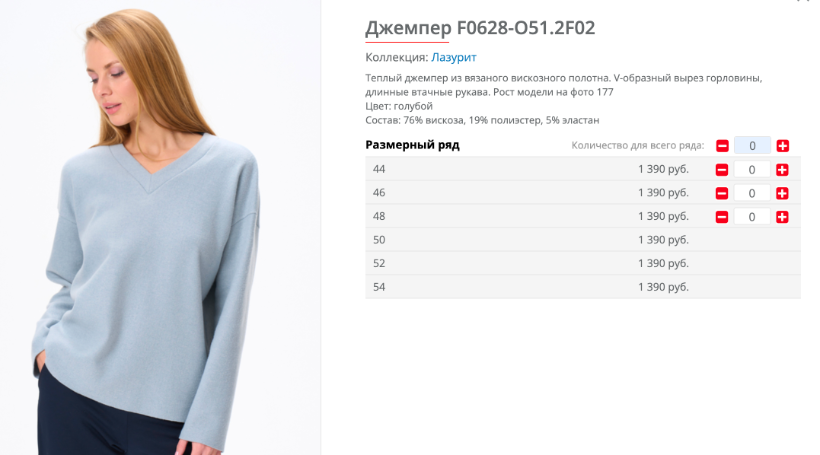Select the size 50 row
Image resolution: width=820 pixels, height=455 pixels.
click(583, 240)
